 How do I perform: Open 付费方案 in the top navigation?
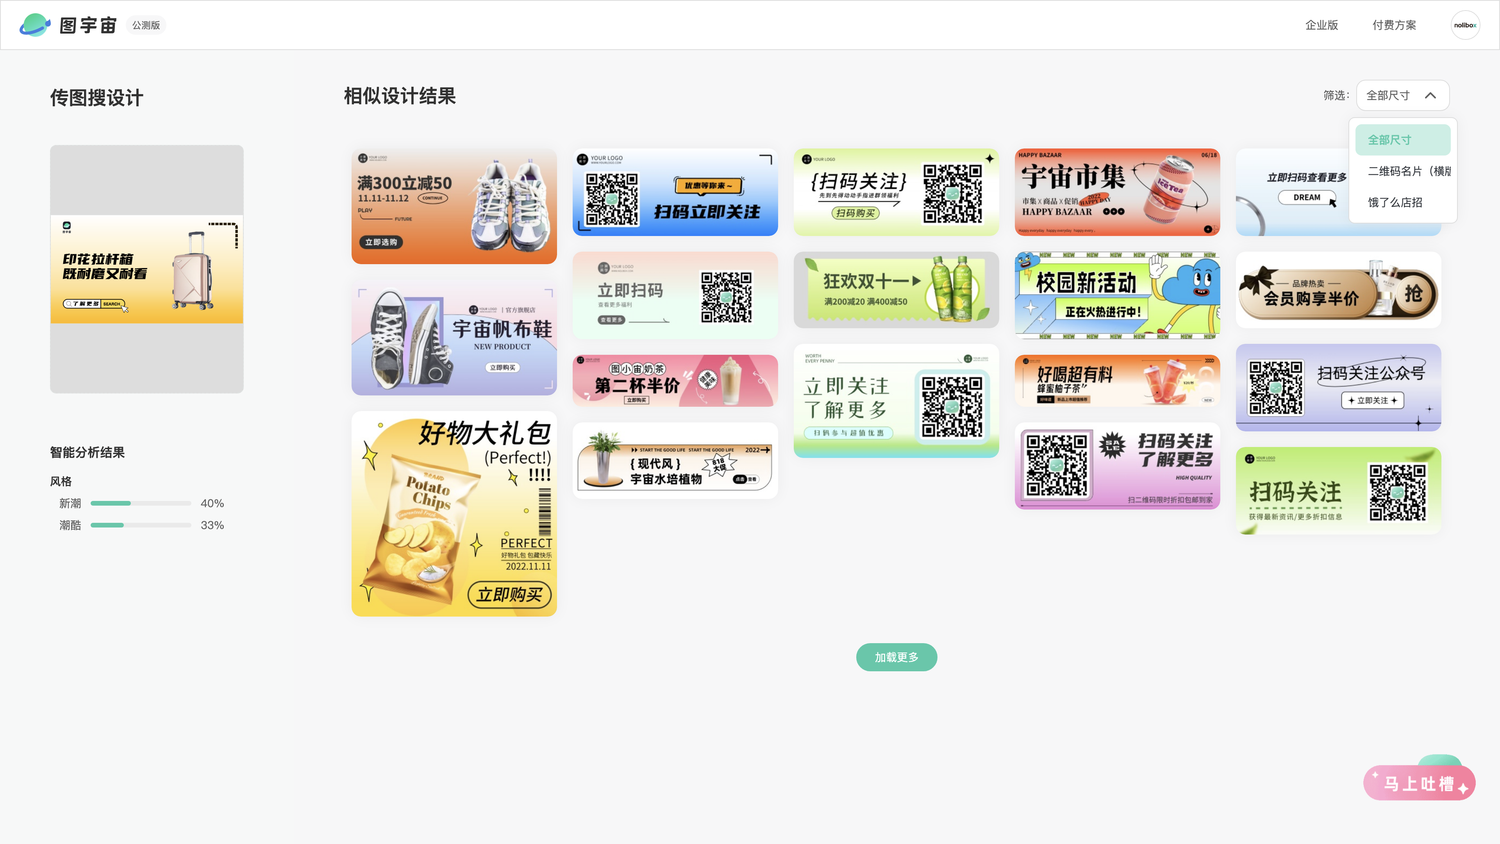[x=1394, y=25]
